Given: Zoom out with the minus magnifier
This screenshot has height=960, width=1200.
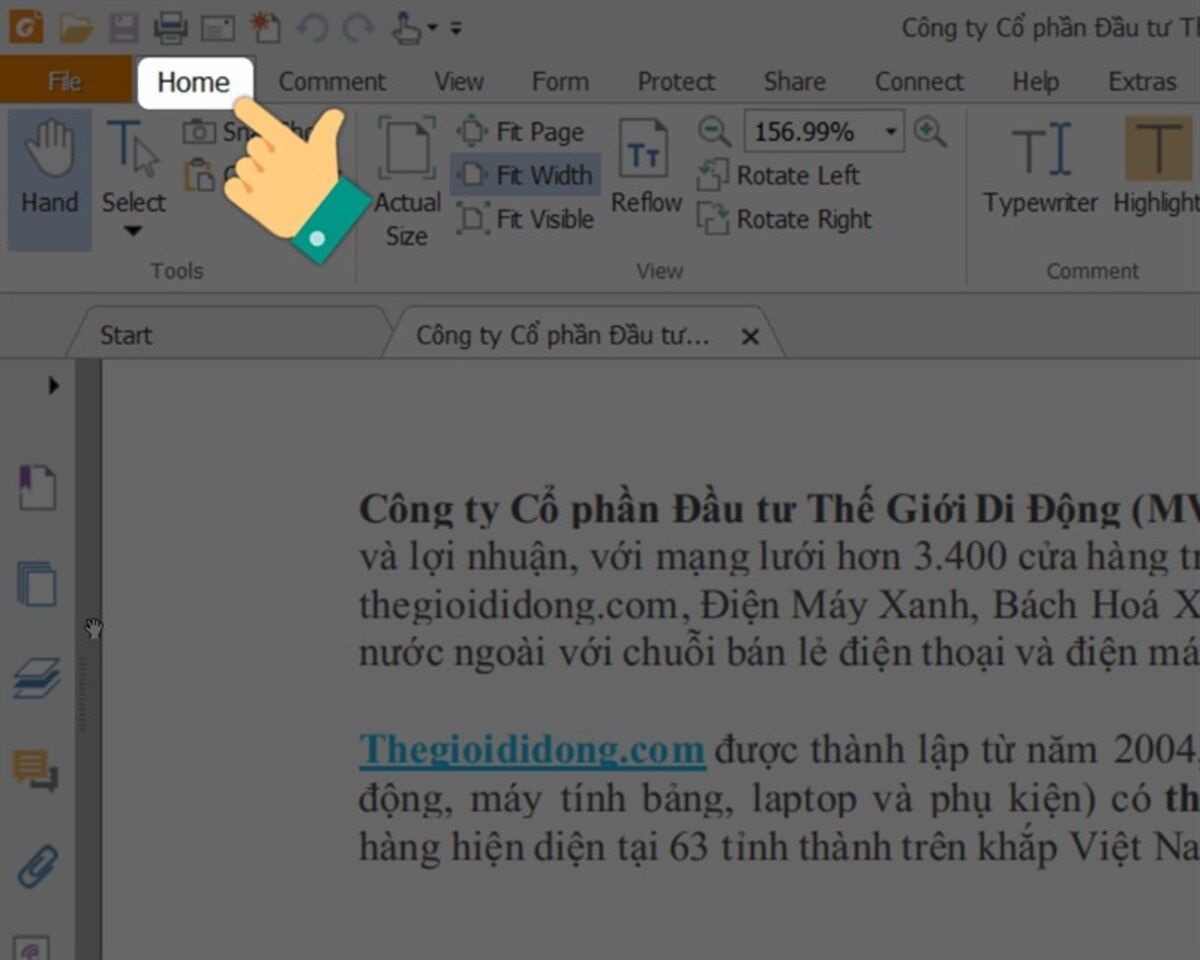Looking at the screenshot, I should 714,131.
